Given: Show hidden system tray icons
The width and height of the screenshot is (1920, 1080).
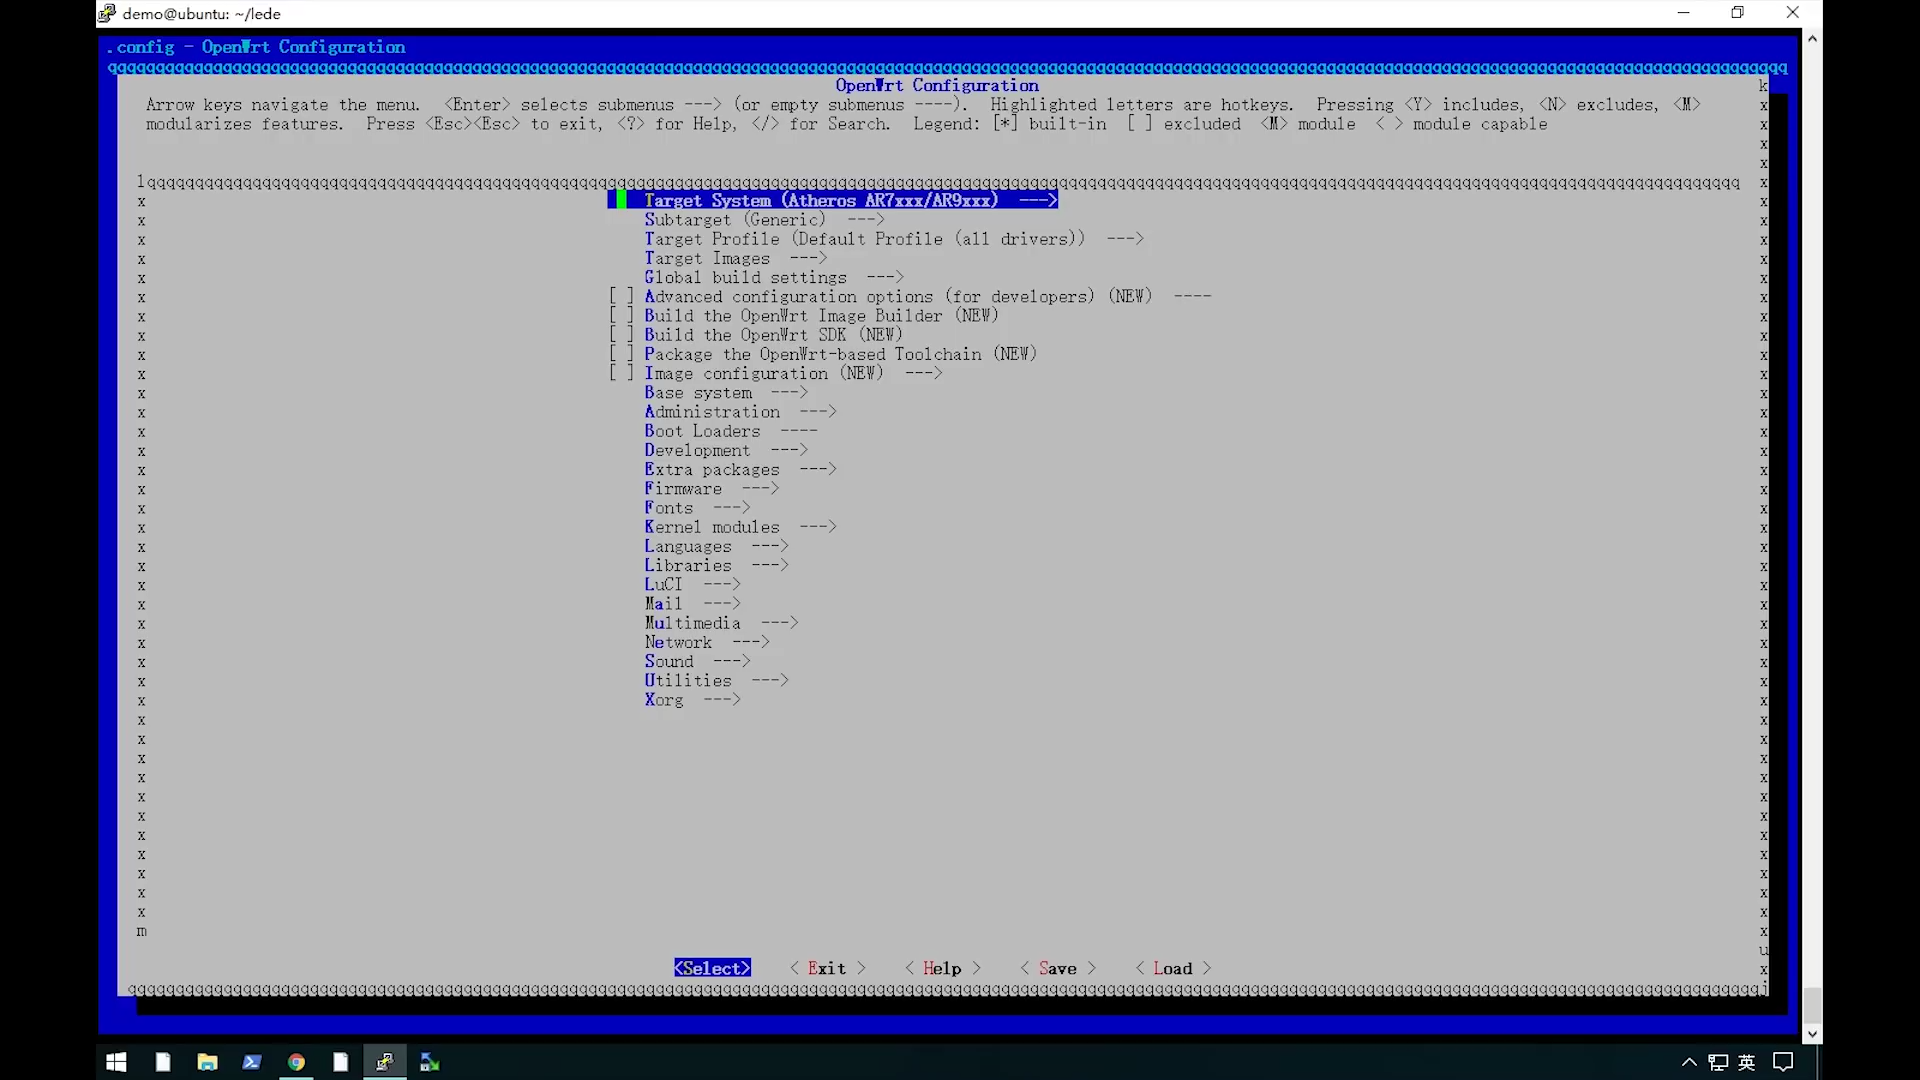Looking at the screenshot, I should pos(1689,1062).
